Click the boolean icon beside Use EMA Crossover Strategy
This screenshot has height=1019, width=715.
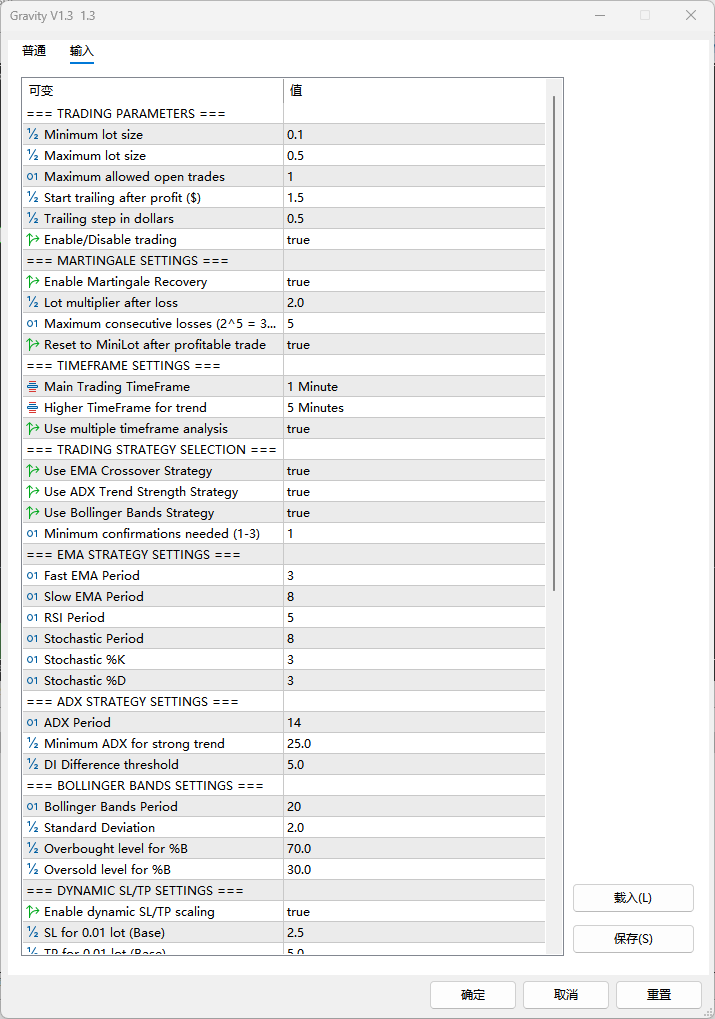coord(32,471)
